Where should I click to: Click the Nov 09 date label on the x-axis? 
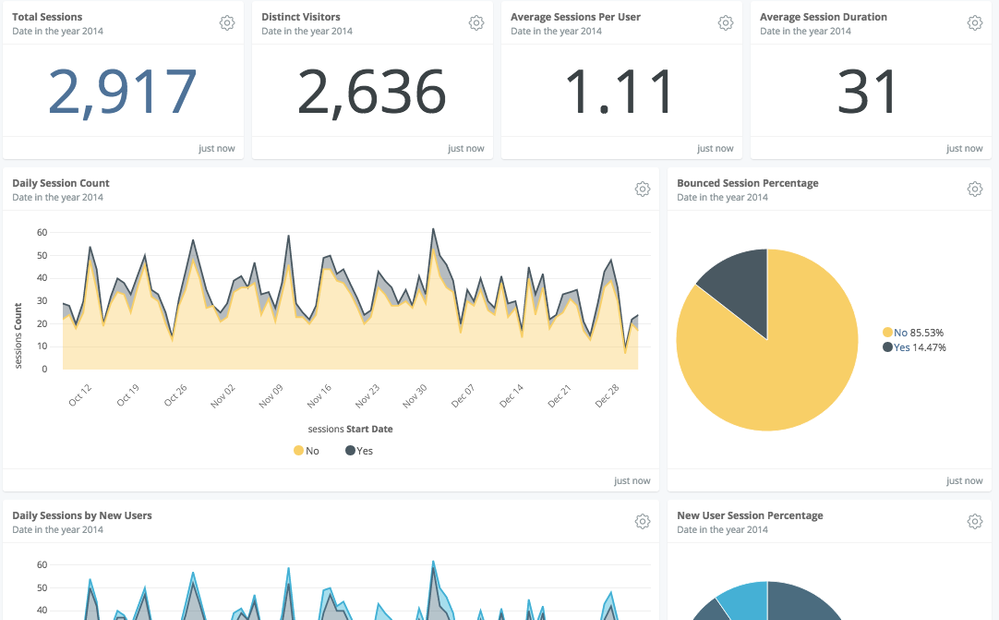pyautogui.click(x=271, y=396)
